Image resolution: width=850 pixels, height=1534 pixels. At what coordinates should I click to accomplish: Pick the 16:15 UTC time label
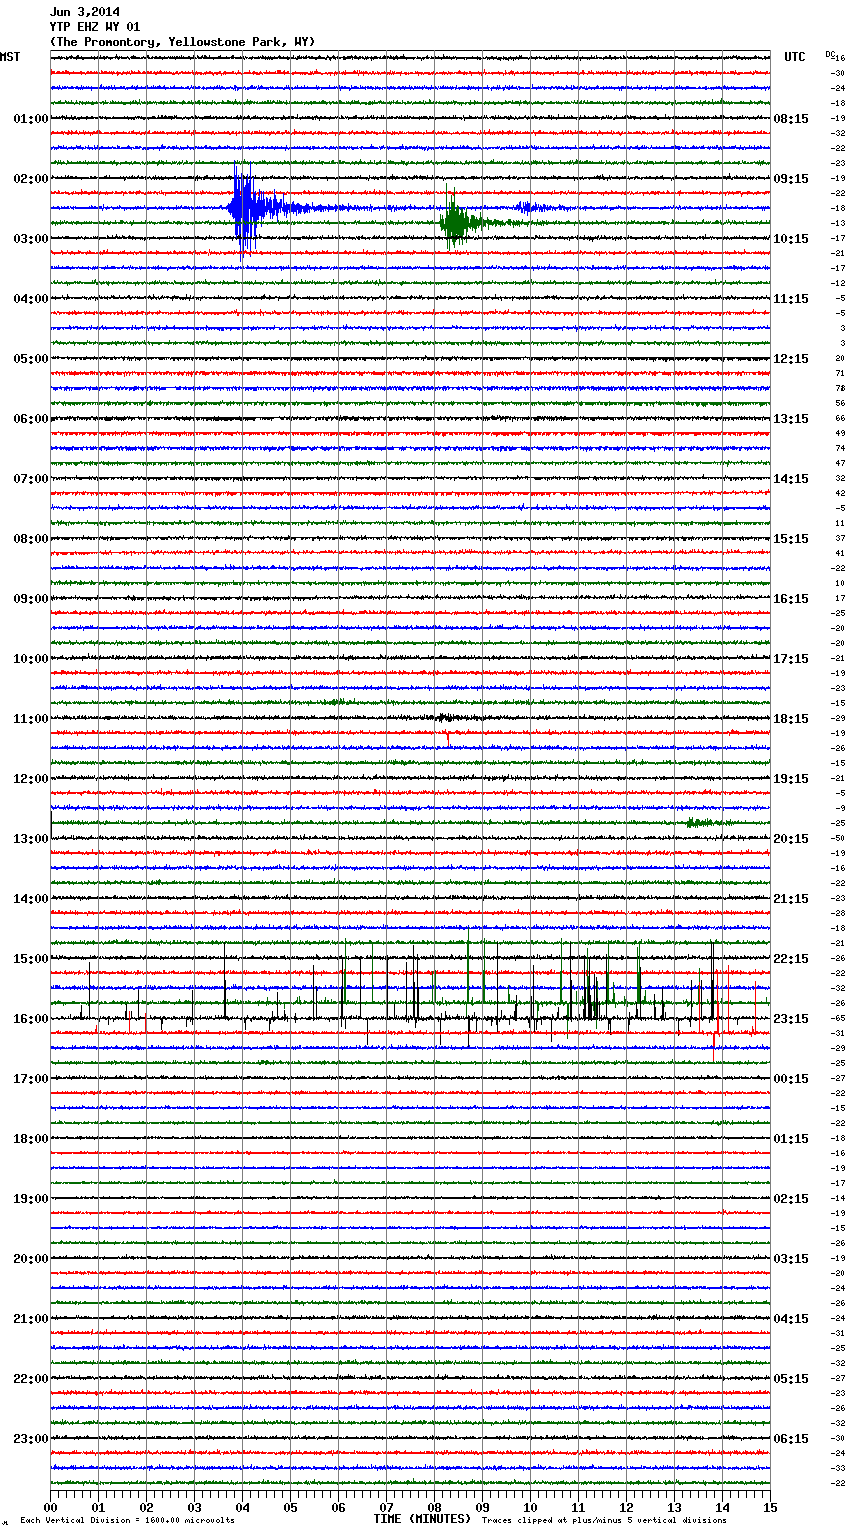791,599
